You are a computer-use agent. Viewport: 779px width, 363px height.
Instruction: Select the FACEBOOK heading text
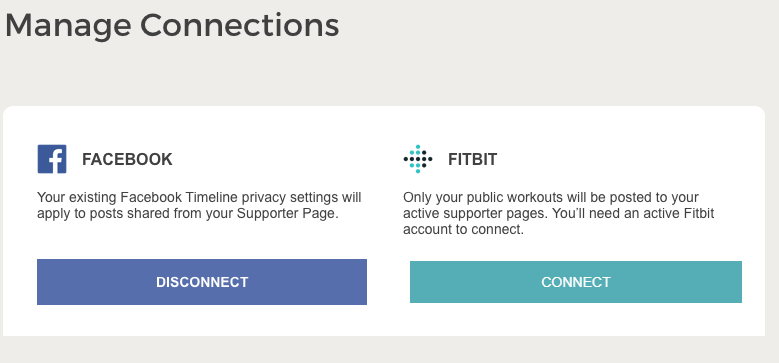[x=127, y=159]
